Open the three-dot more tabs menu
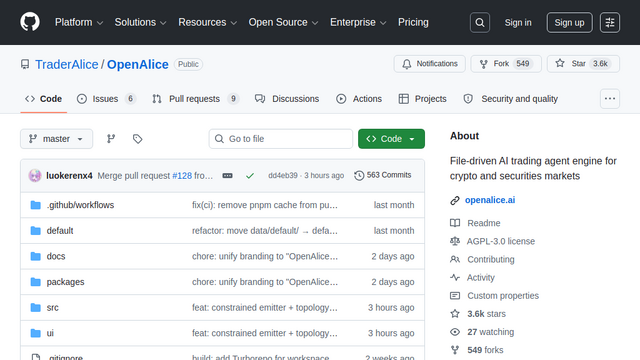This screenshot has height=360, width=640. click(610, 99)
